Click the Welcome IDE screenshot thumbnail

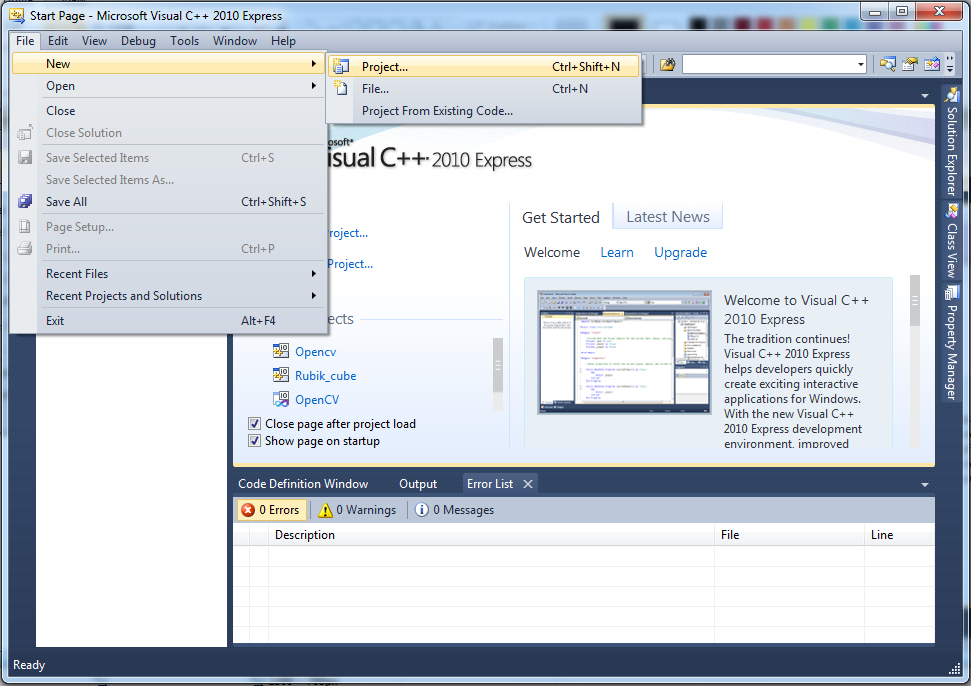(x=624, y=352)
